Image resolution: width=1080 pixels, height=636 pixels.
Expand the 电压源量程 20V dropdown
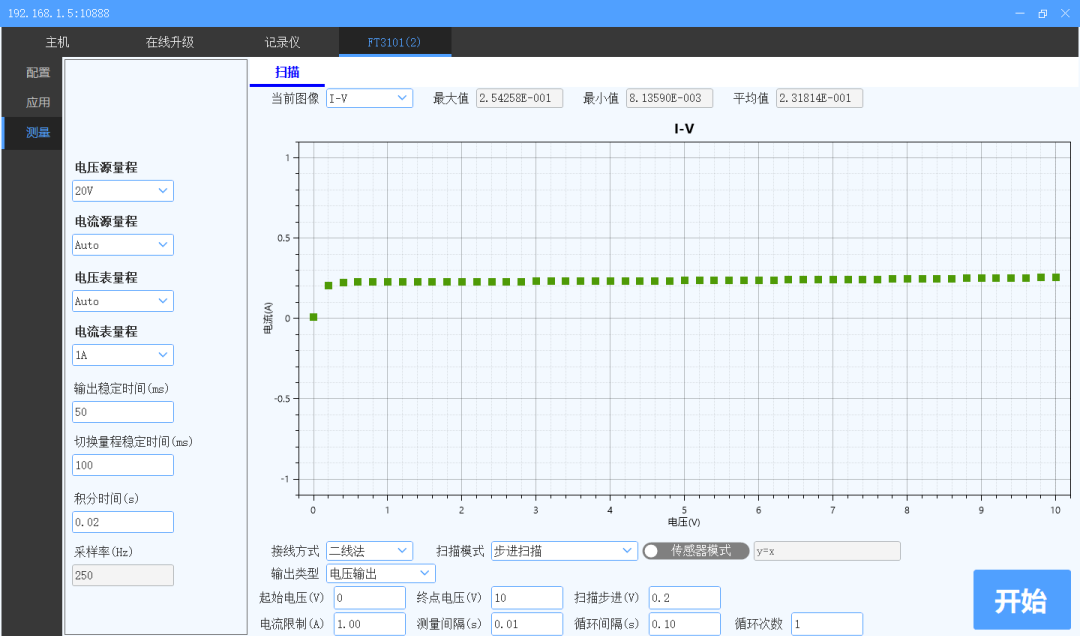pyautogui.click(x=123, y=191)
